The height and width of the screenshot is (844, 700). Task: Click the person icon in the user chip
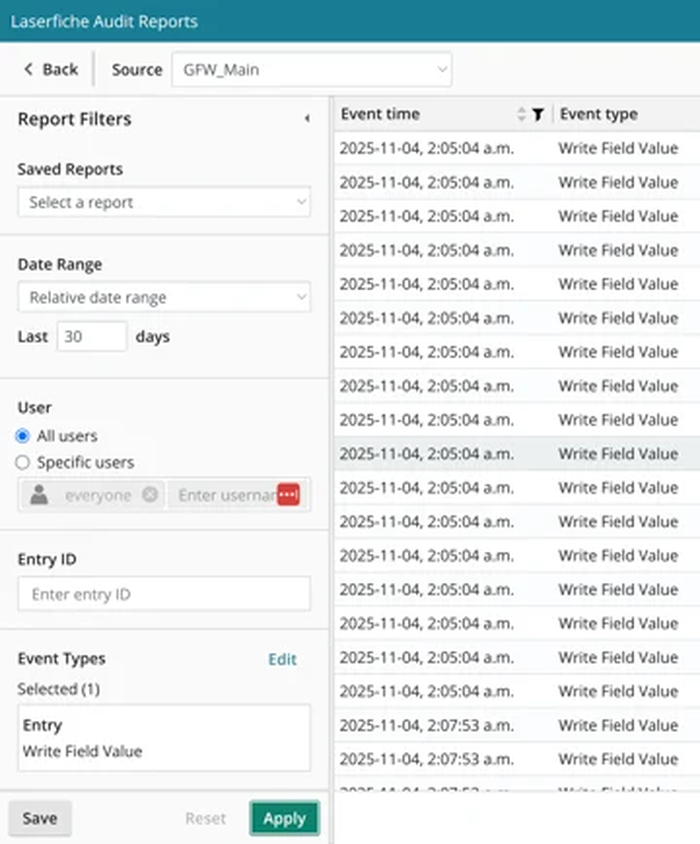pyautogui.click(x=39, y=494)
